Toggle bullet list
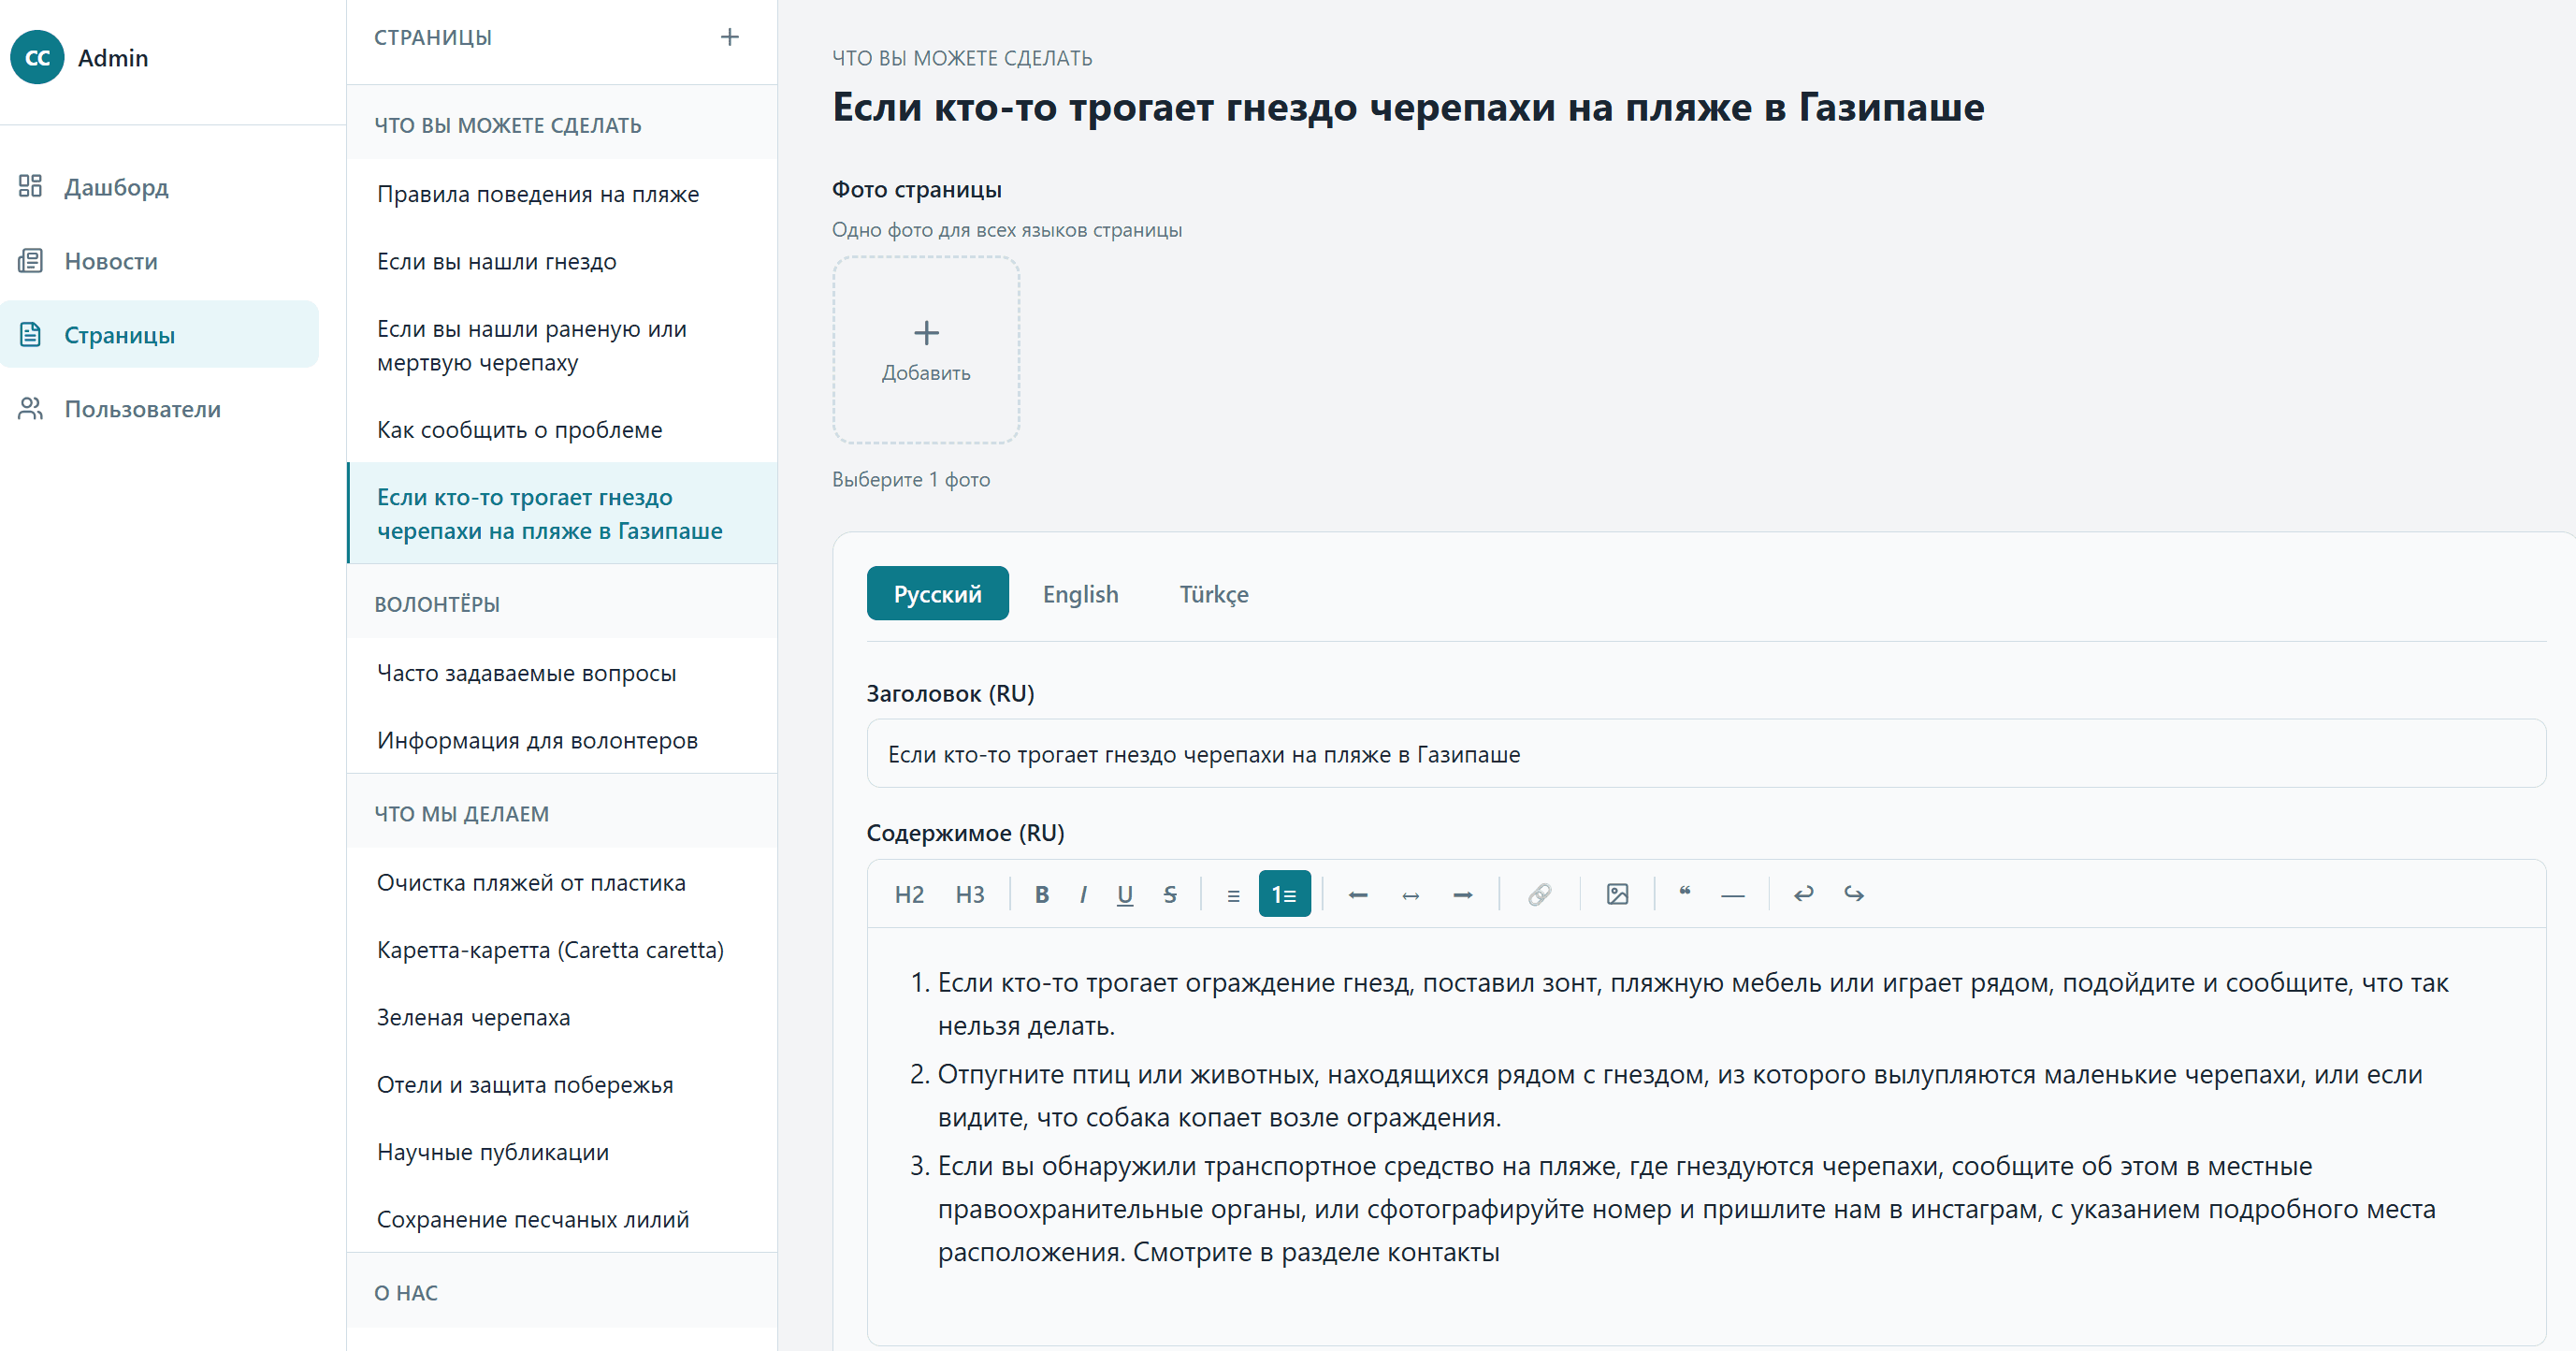2576x1351 pixels. (x=1233, y=894)
